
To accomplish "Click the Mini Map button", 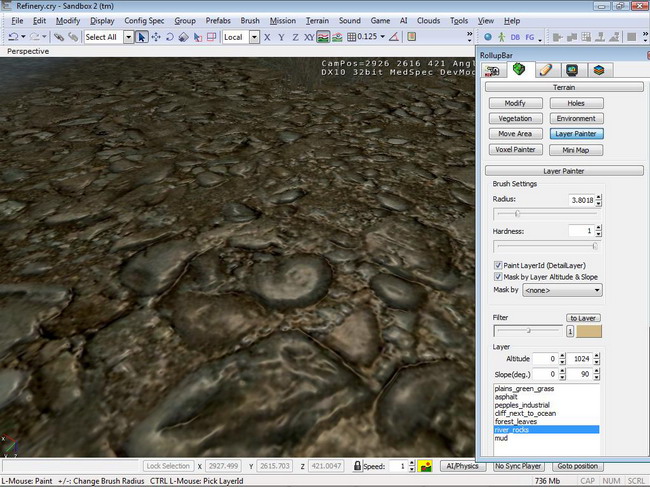I will coord(576,150).
